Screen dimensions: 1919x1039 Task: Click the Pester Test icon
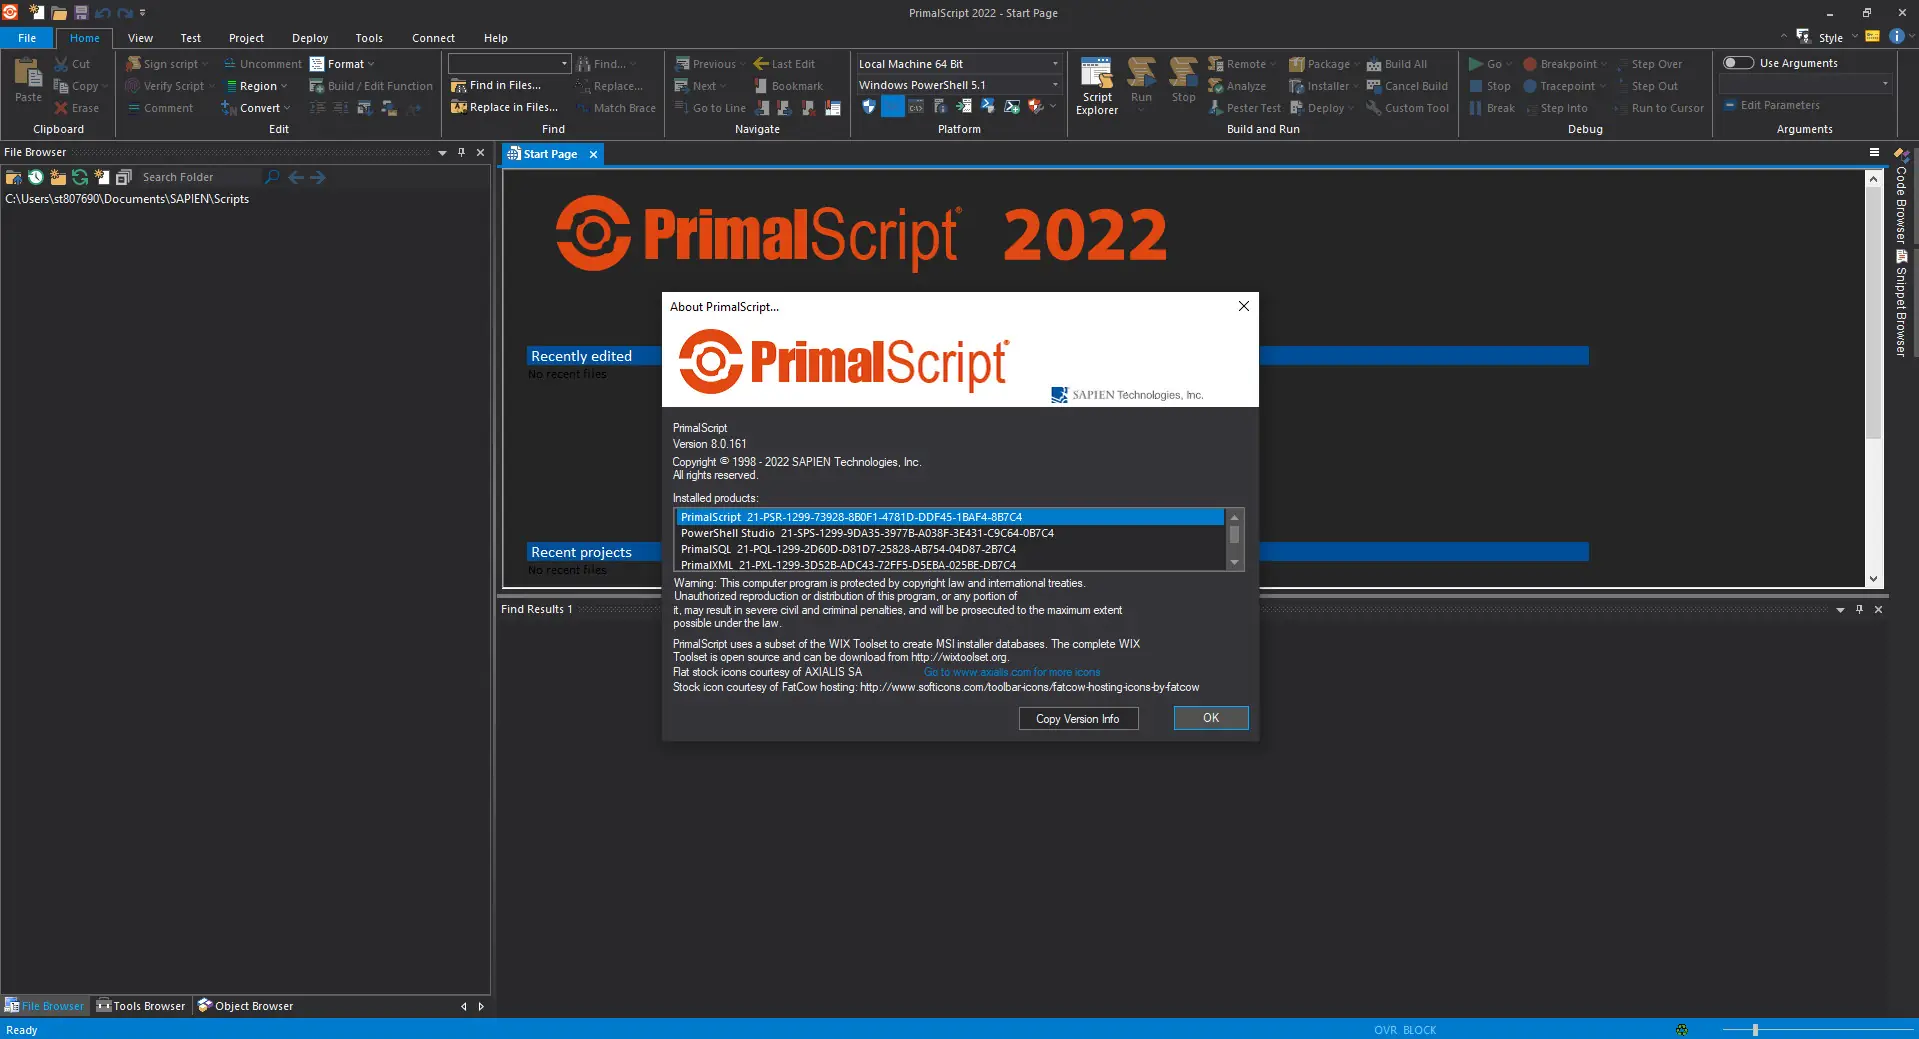click(1216, 108)
